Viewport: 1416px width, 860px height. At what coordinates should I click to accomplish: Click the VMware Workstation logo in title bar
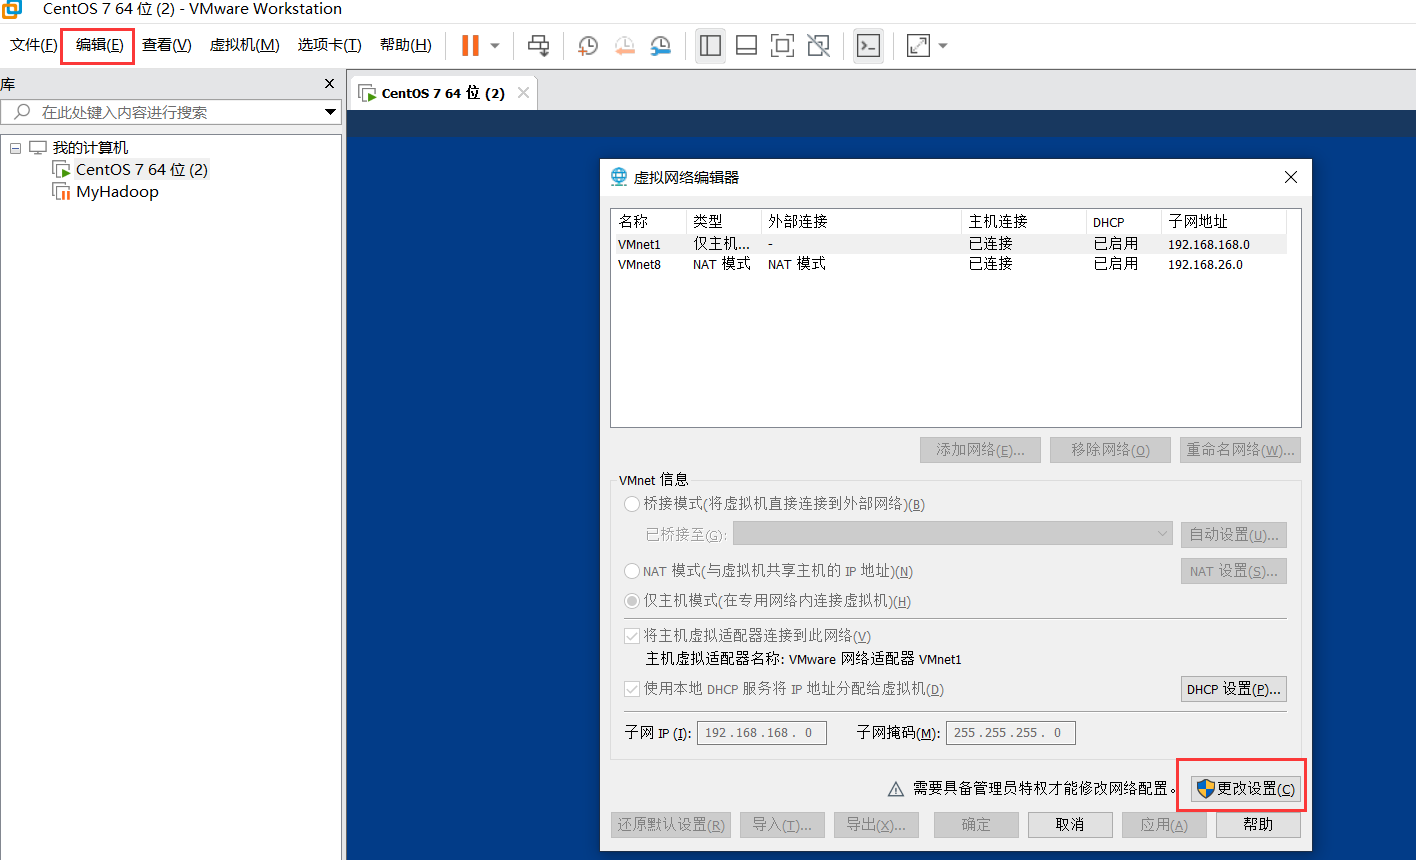pyautogui.click(x=11, y=10)
